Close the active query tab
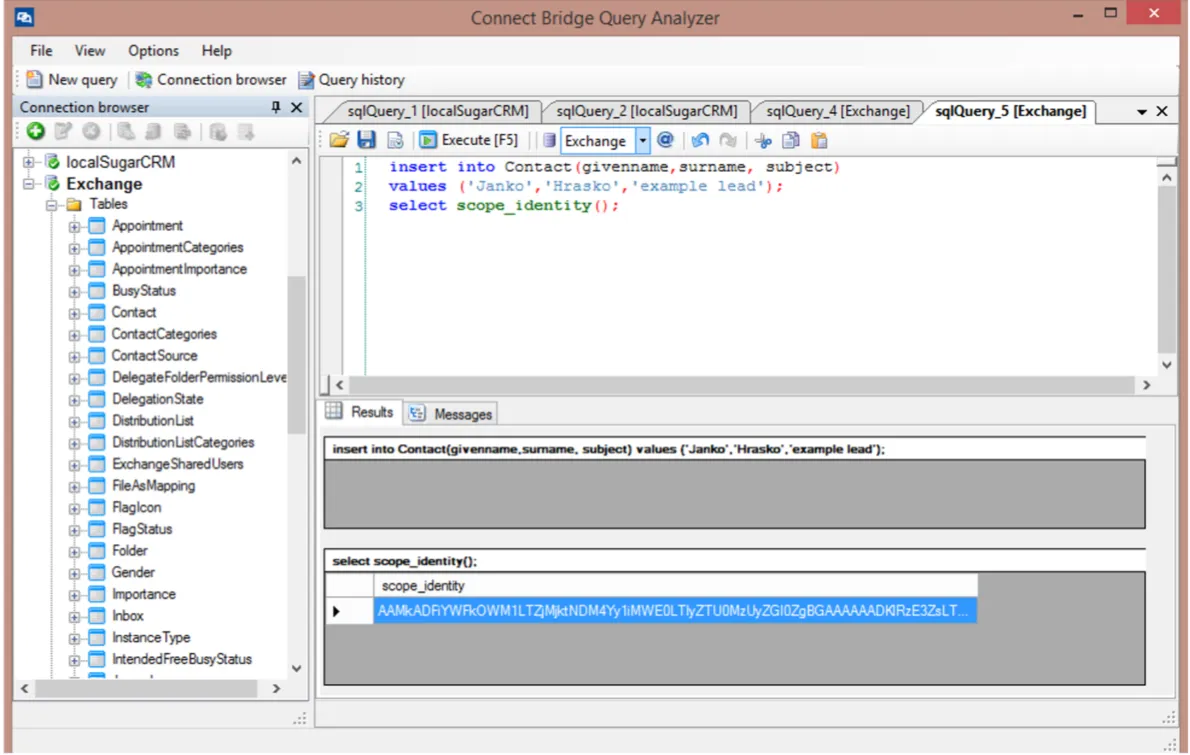The image size is (1190, 755). [x=1162, y=111]
